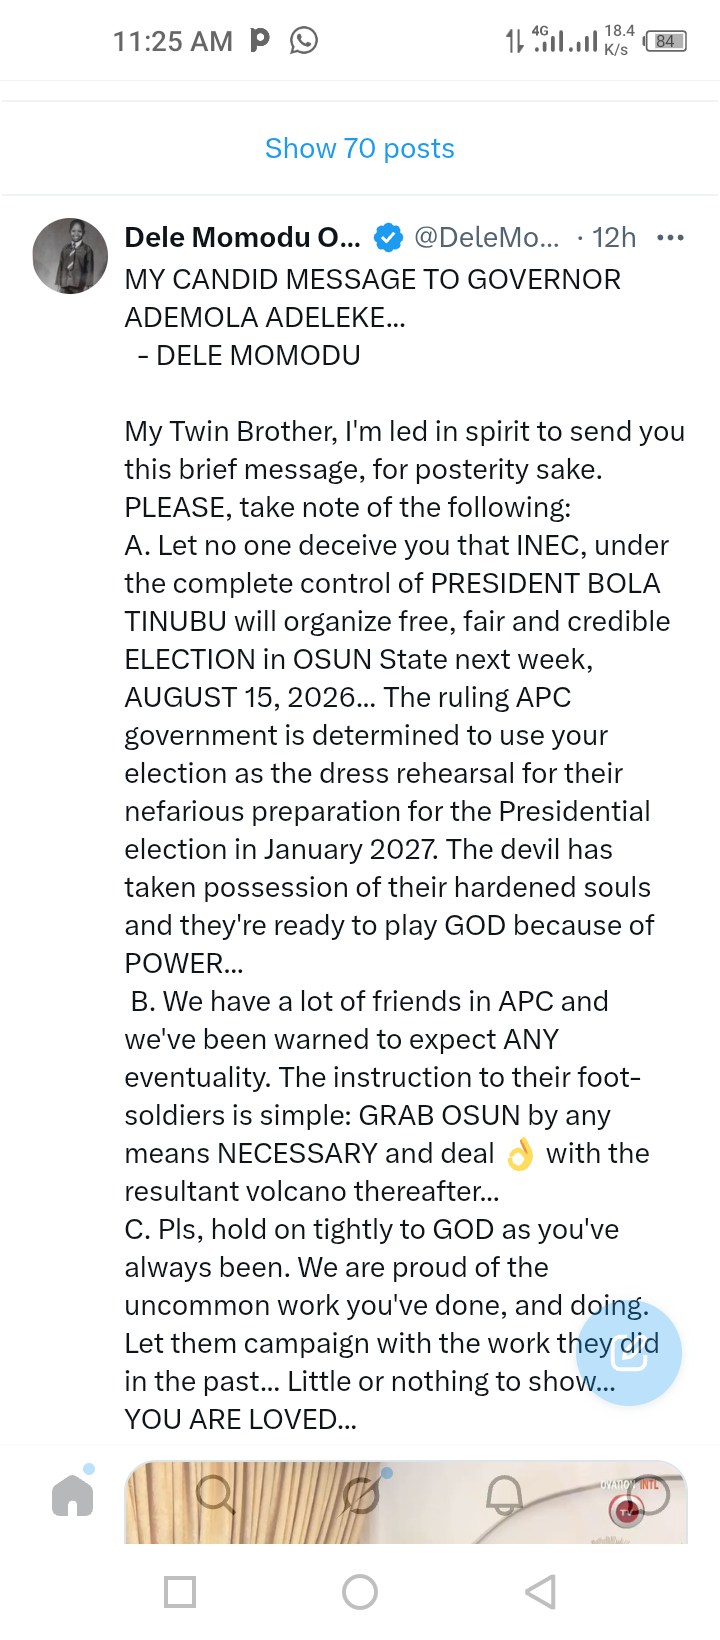Screen dimensions: 720x1640
Task: Tap the Android home circle button
Action: pos(360,1591)
